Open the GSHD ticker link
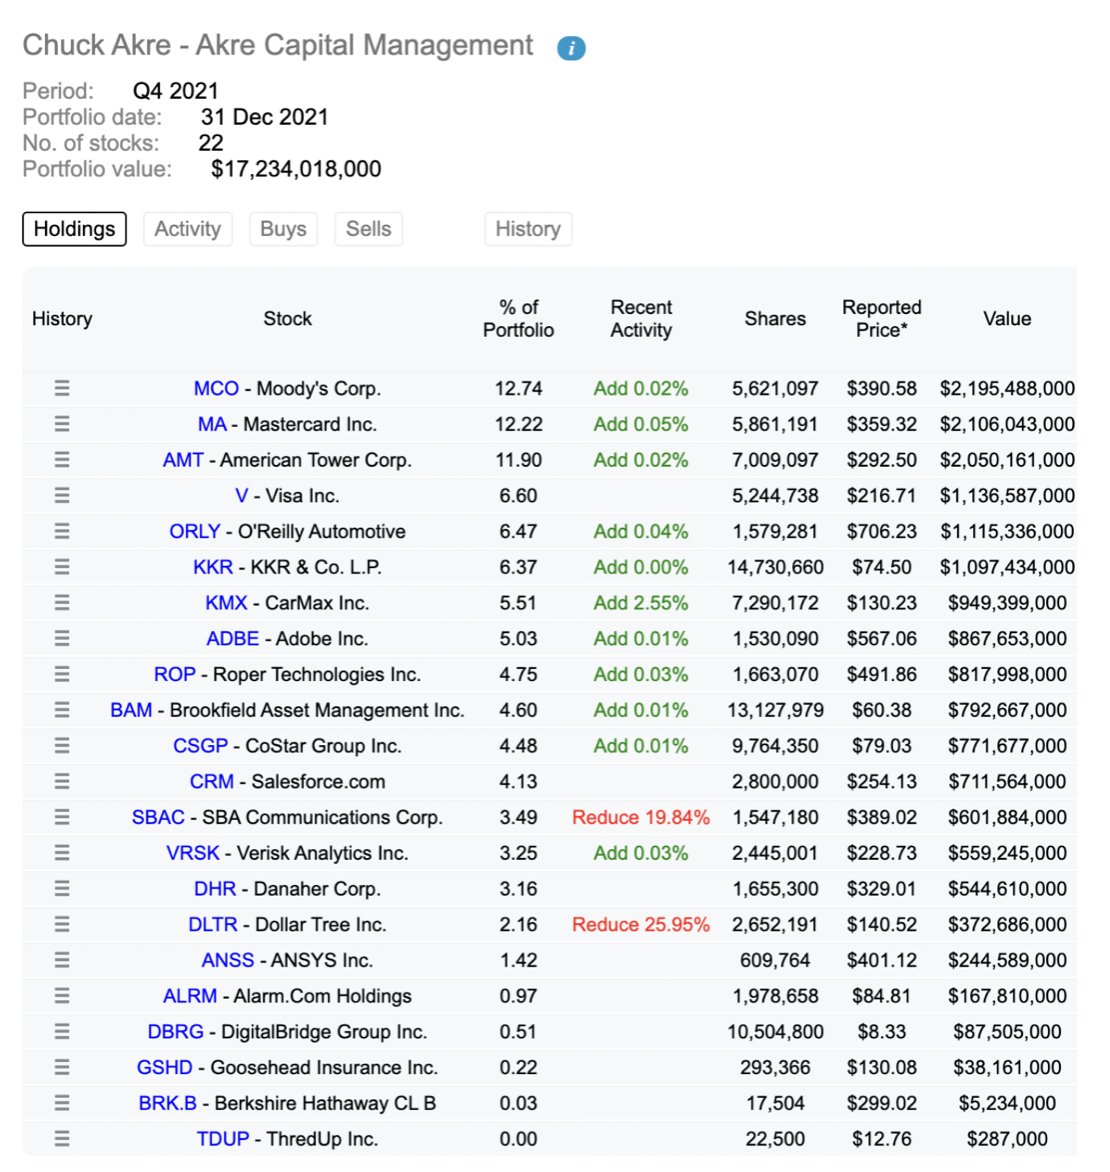This screenshot has width=1110, height=1172. pyautogui.click(x=164, y=1067)
